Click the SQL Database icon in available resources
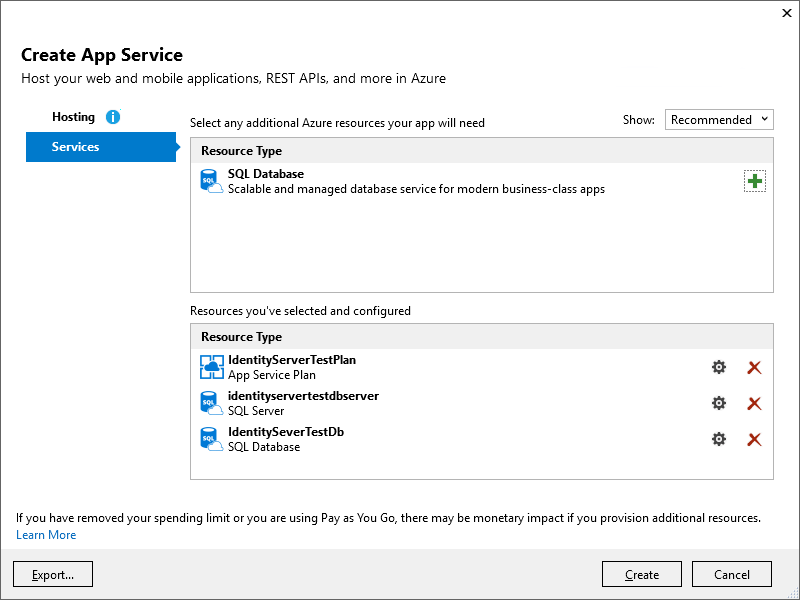Image resolution: width=800 pixels, height=600 pixels. tap(211, 181)
